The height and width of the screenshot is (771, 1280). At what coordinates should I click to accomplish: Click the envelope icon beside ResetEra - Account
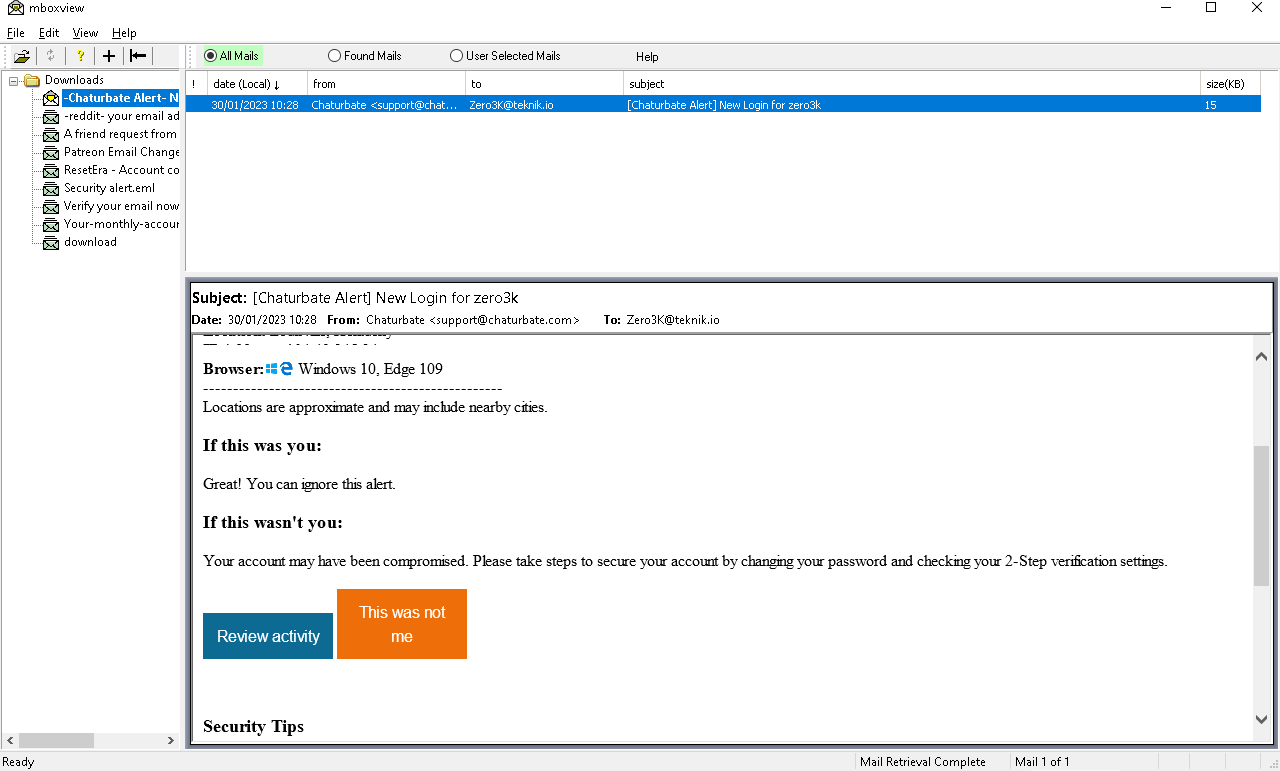(50, 170)
